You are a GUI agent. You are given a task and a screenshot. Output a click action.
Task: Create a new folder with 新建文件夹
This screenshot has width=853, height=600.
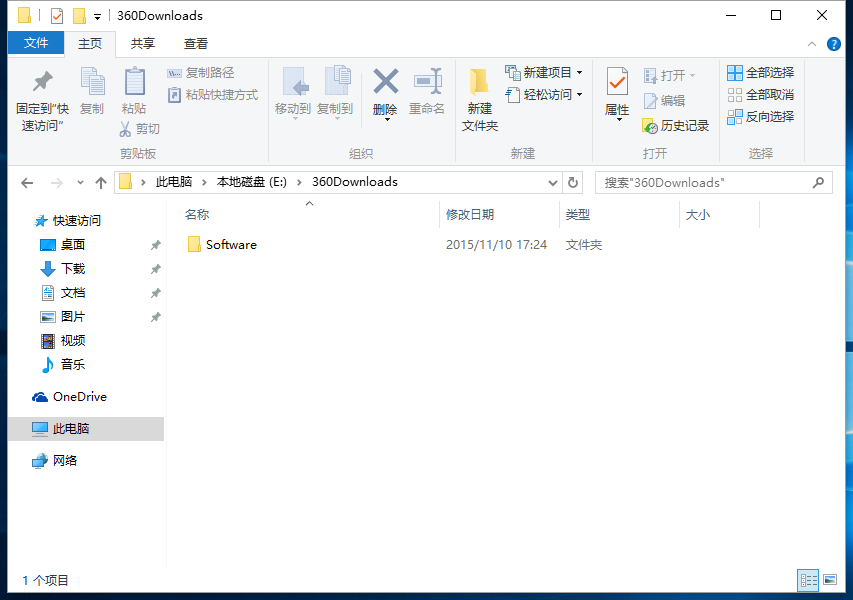pyautogui.click(x=480, y=100)
